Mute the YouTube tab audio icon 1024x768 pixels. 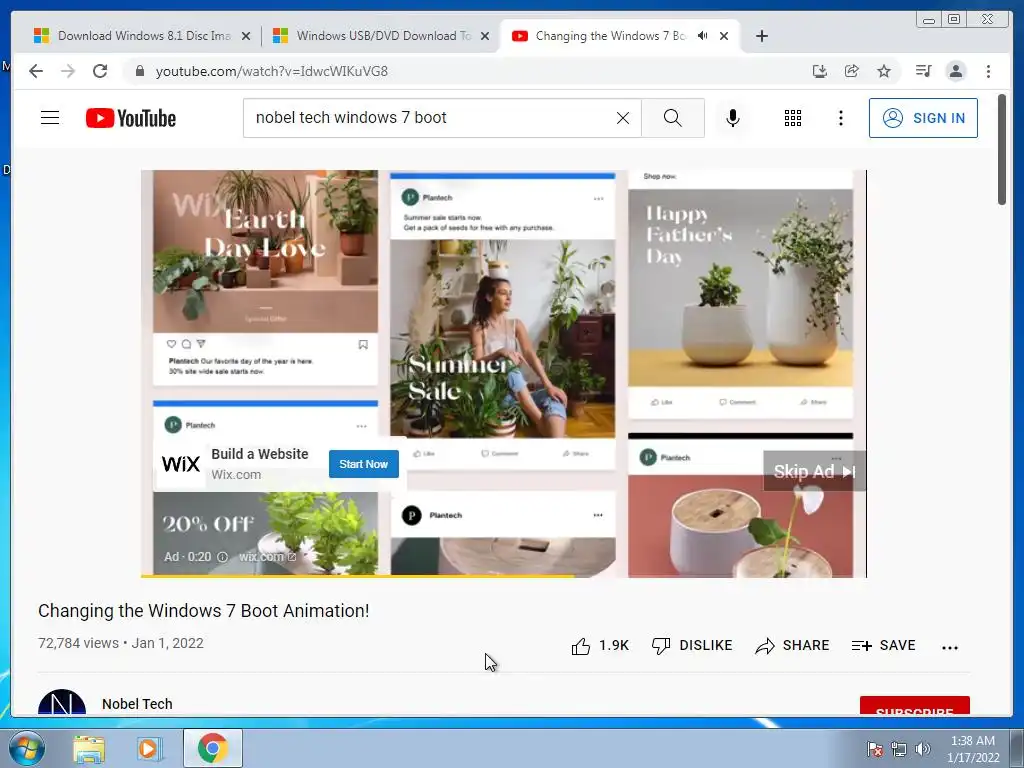tap(702, 36)
